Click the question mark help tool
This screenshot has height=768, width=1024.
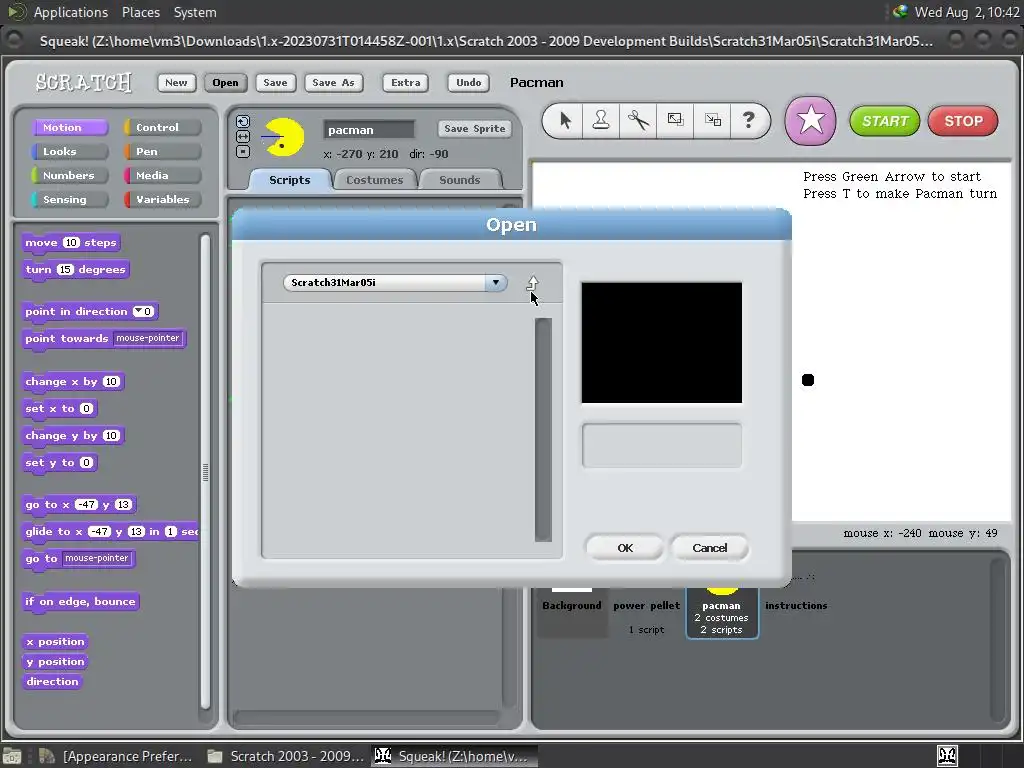pyautogui.click(x=749, y=120)
